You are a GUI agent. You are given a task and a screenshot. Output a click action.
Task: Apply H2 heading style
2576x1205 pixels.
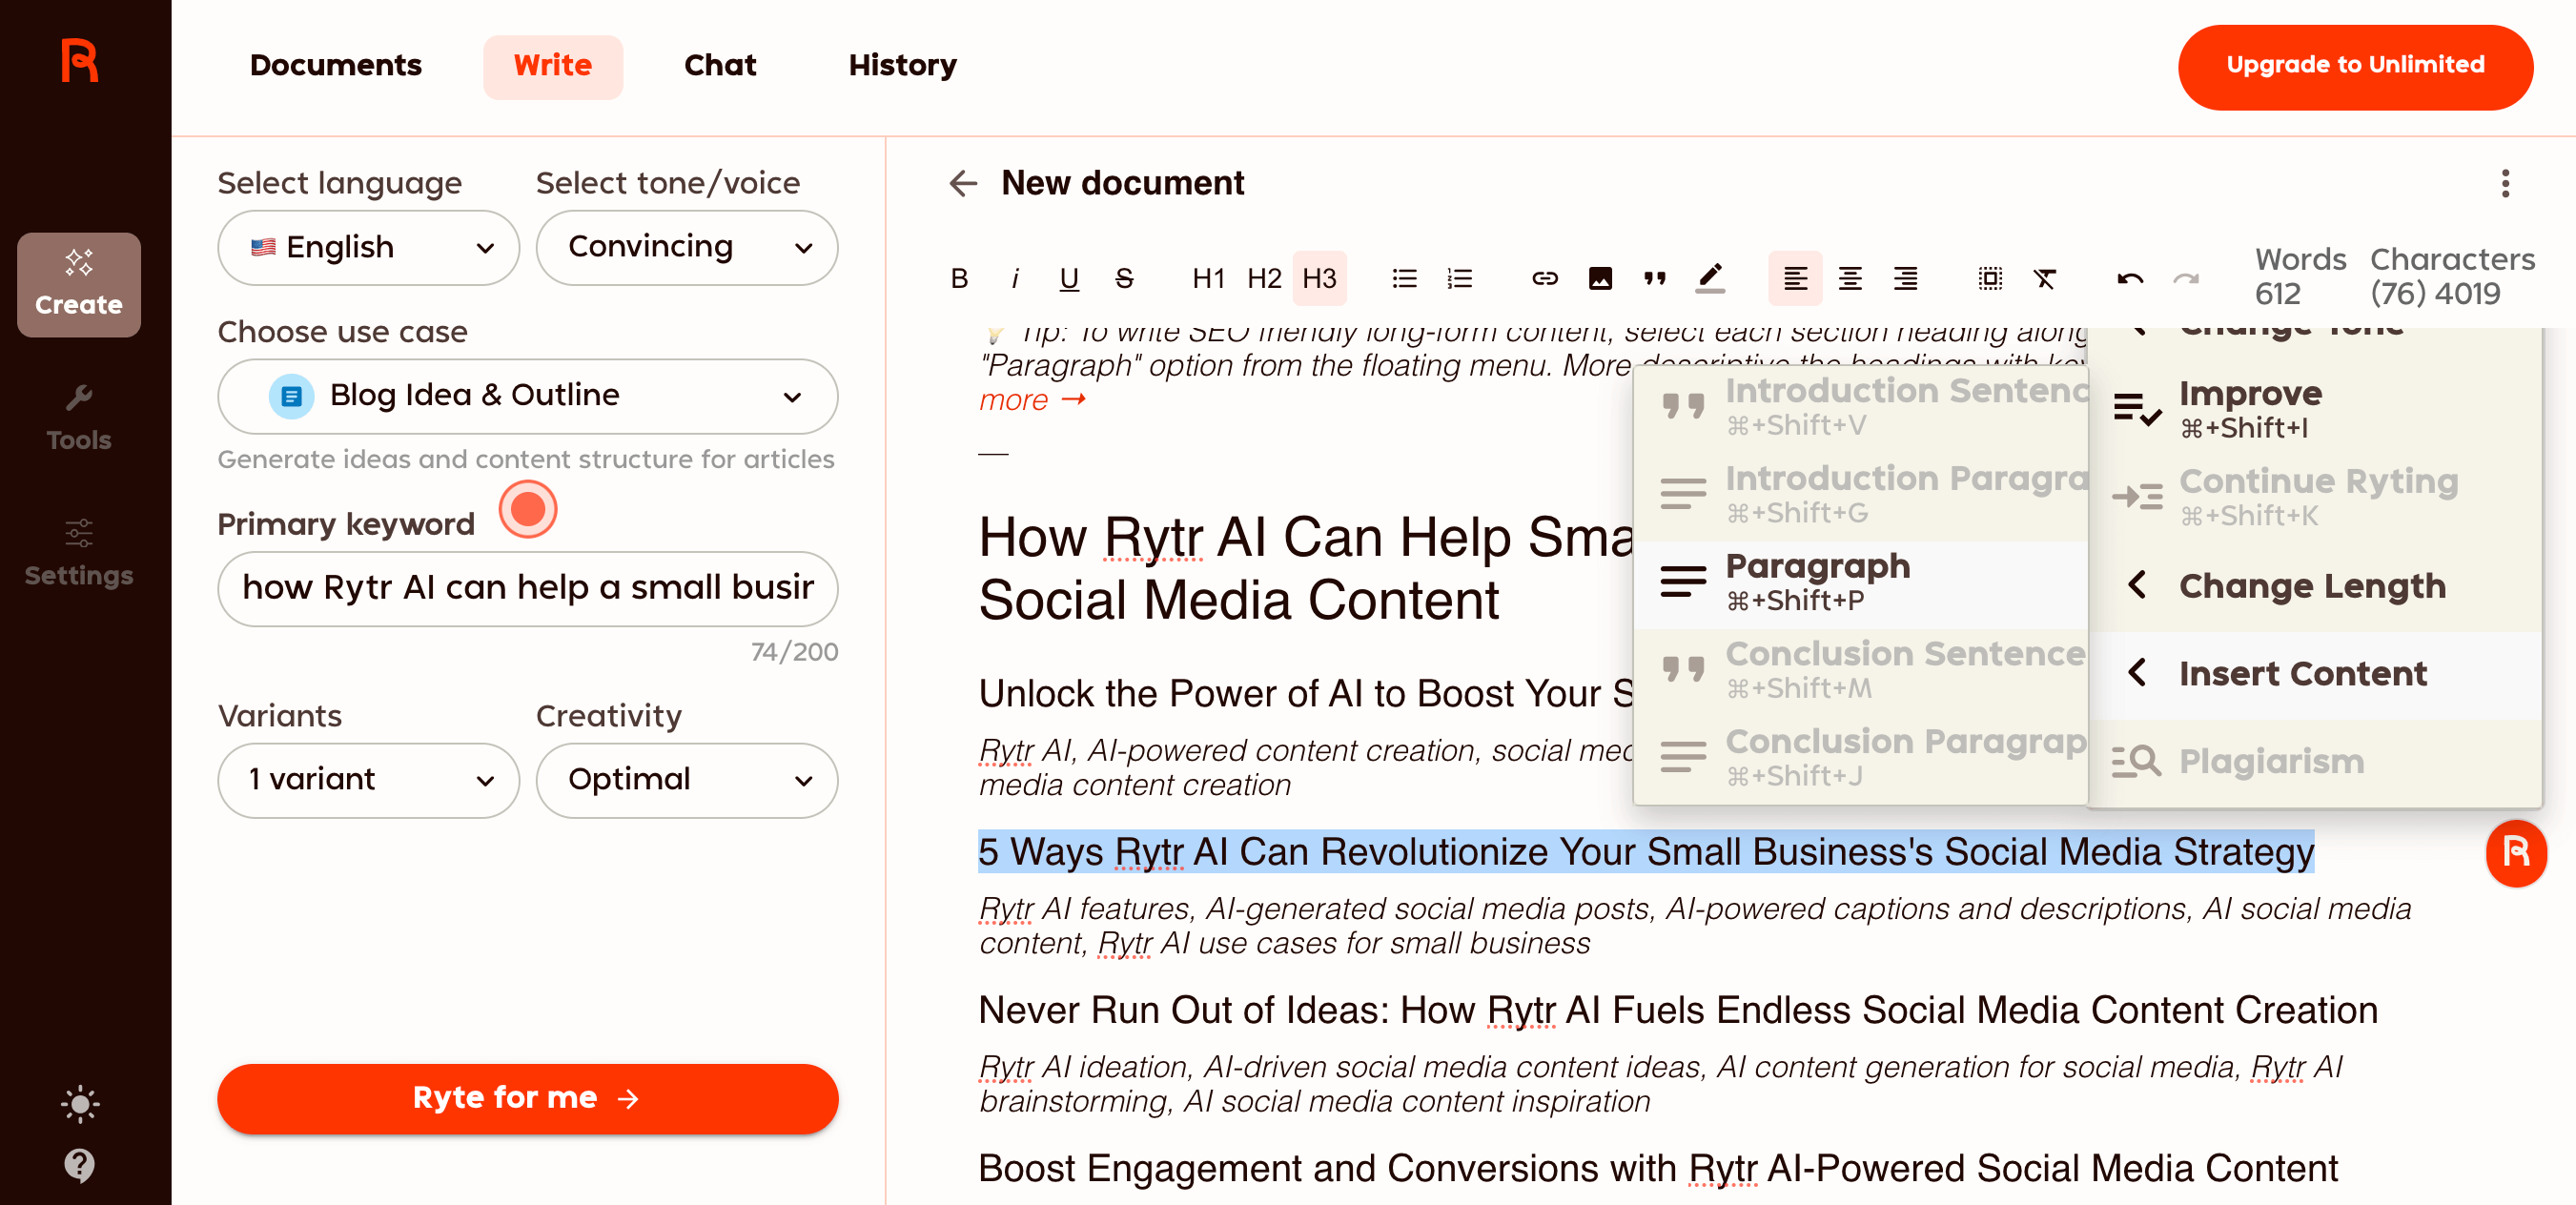(1264, 279)
